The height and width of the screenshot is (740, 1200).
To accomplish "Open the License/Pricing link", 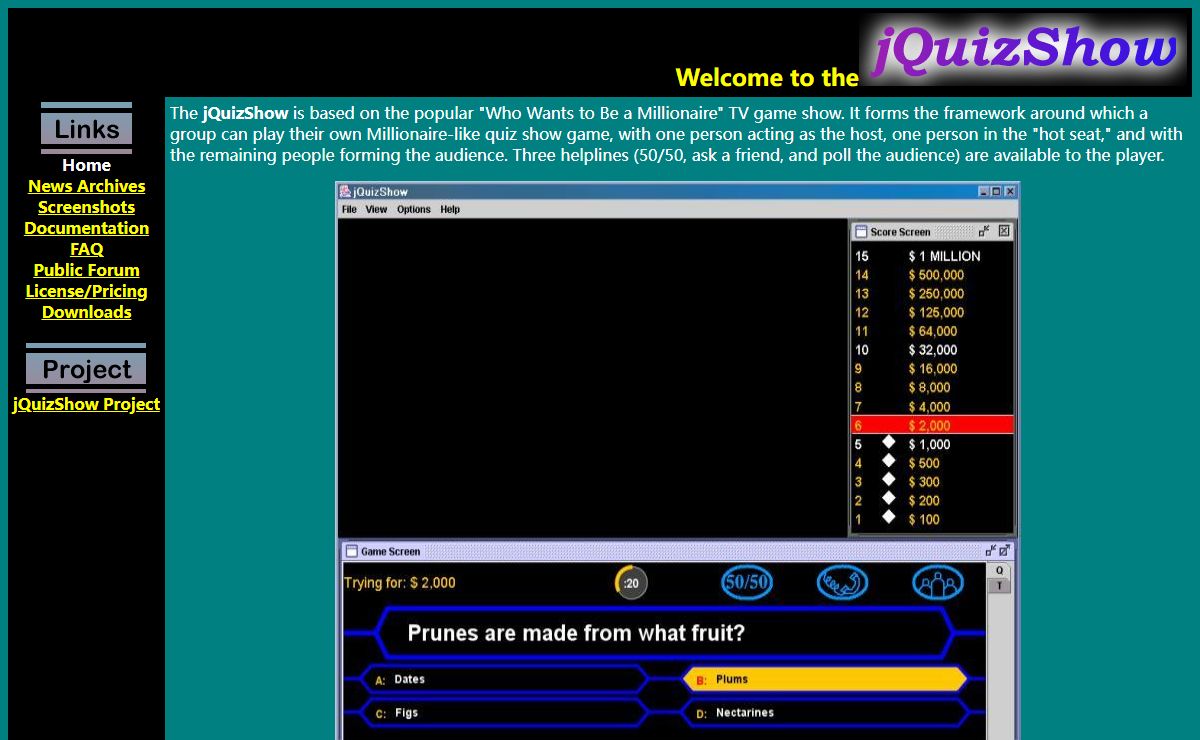I will (86, 291).
